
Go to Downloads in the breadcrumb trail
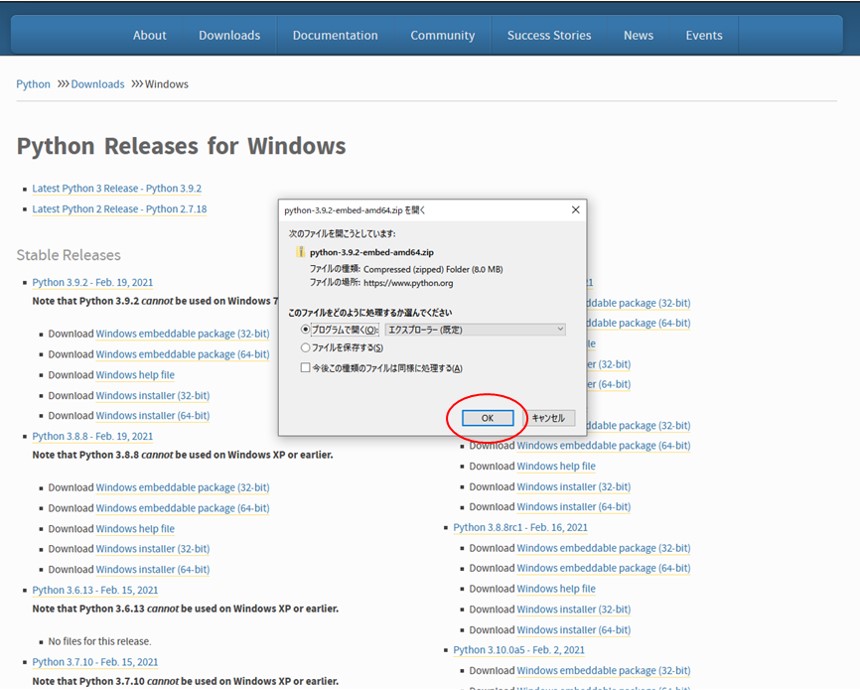(x=98, y=84)
